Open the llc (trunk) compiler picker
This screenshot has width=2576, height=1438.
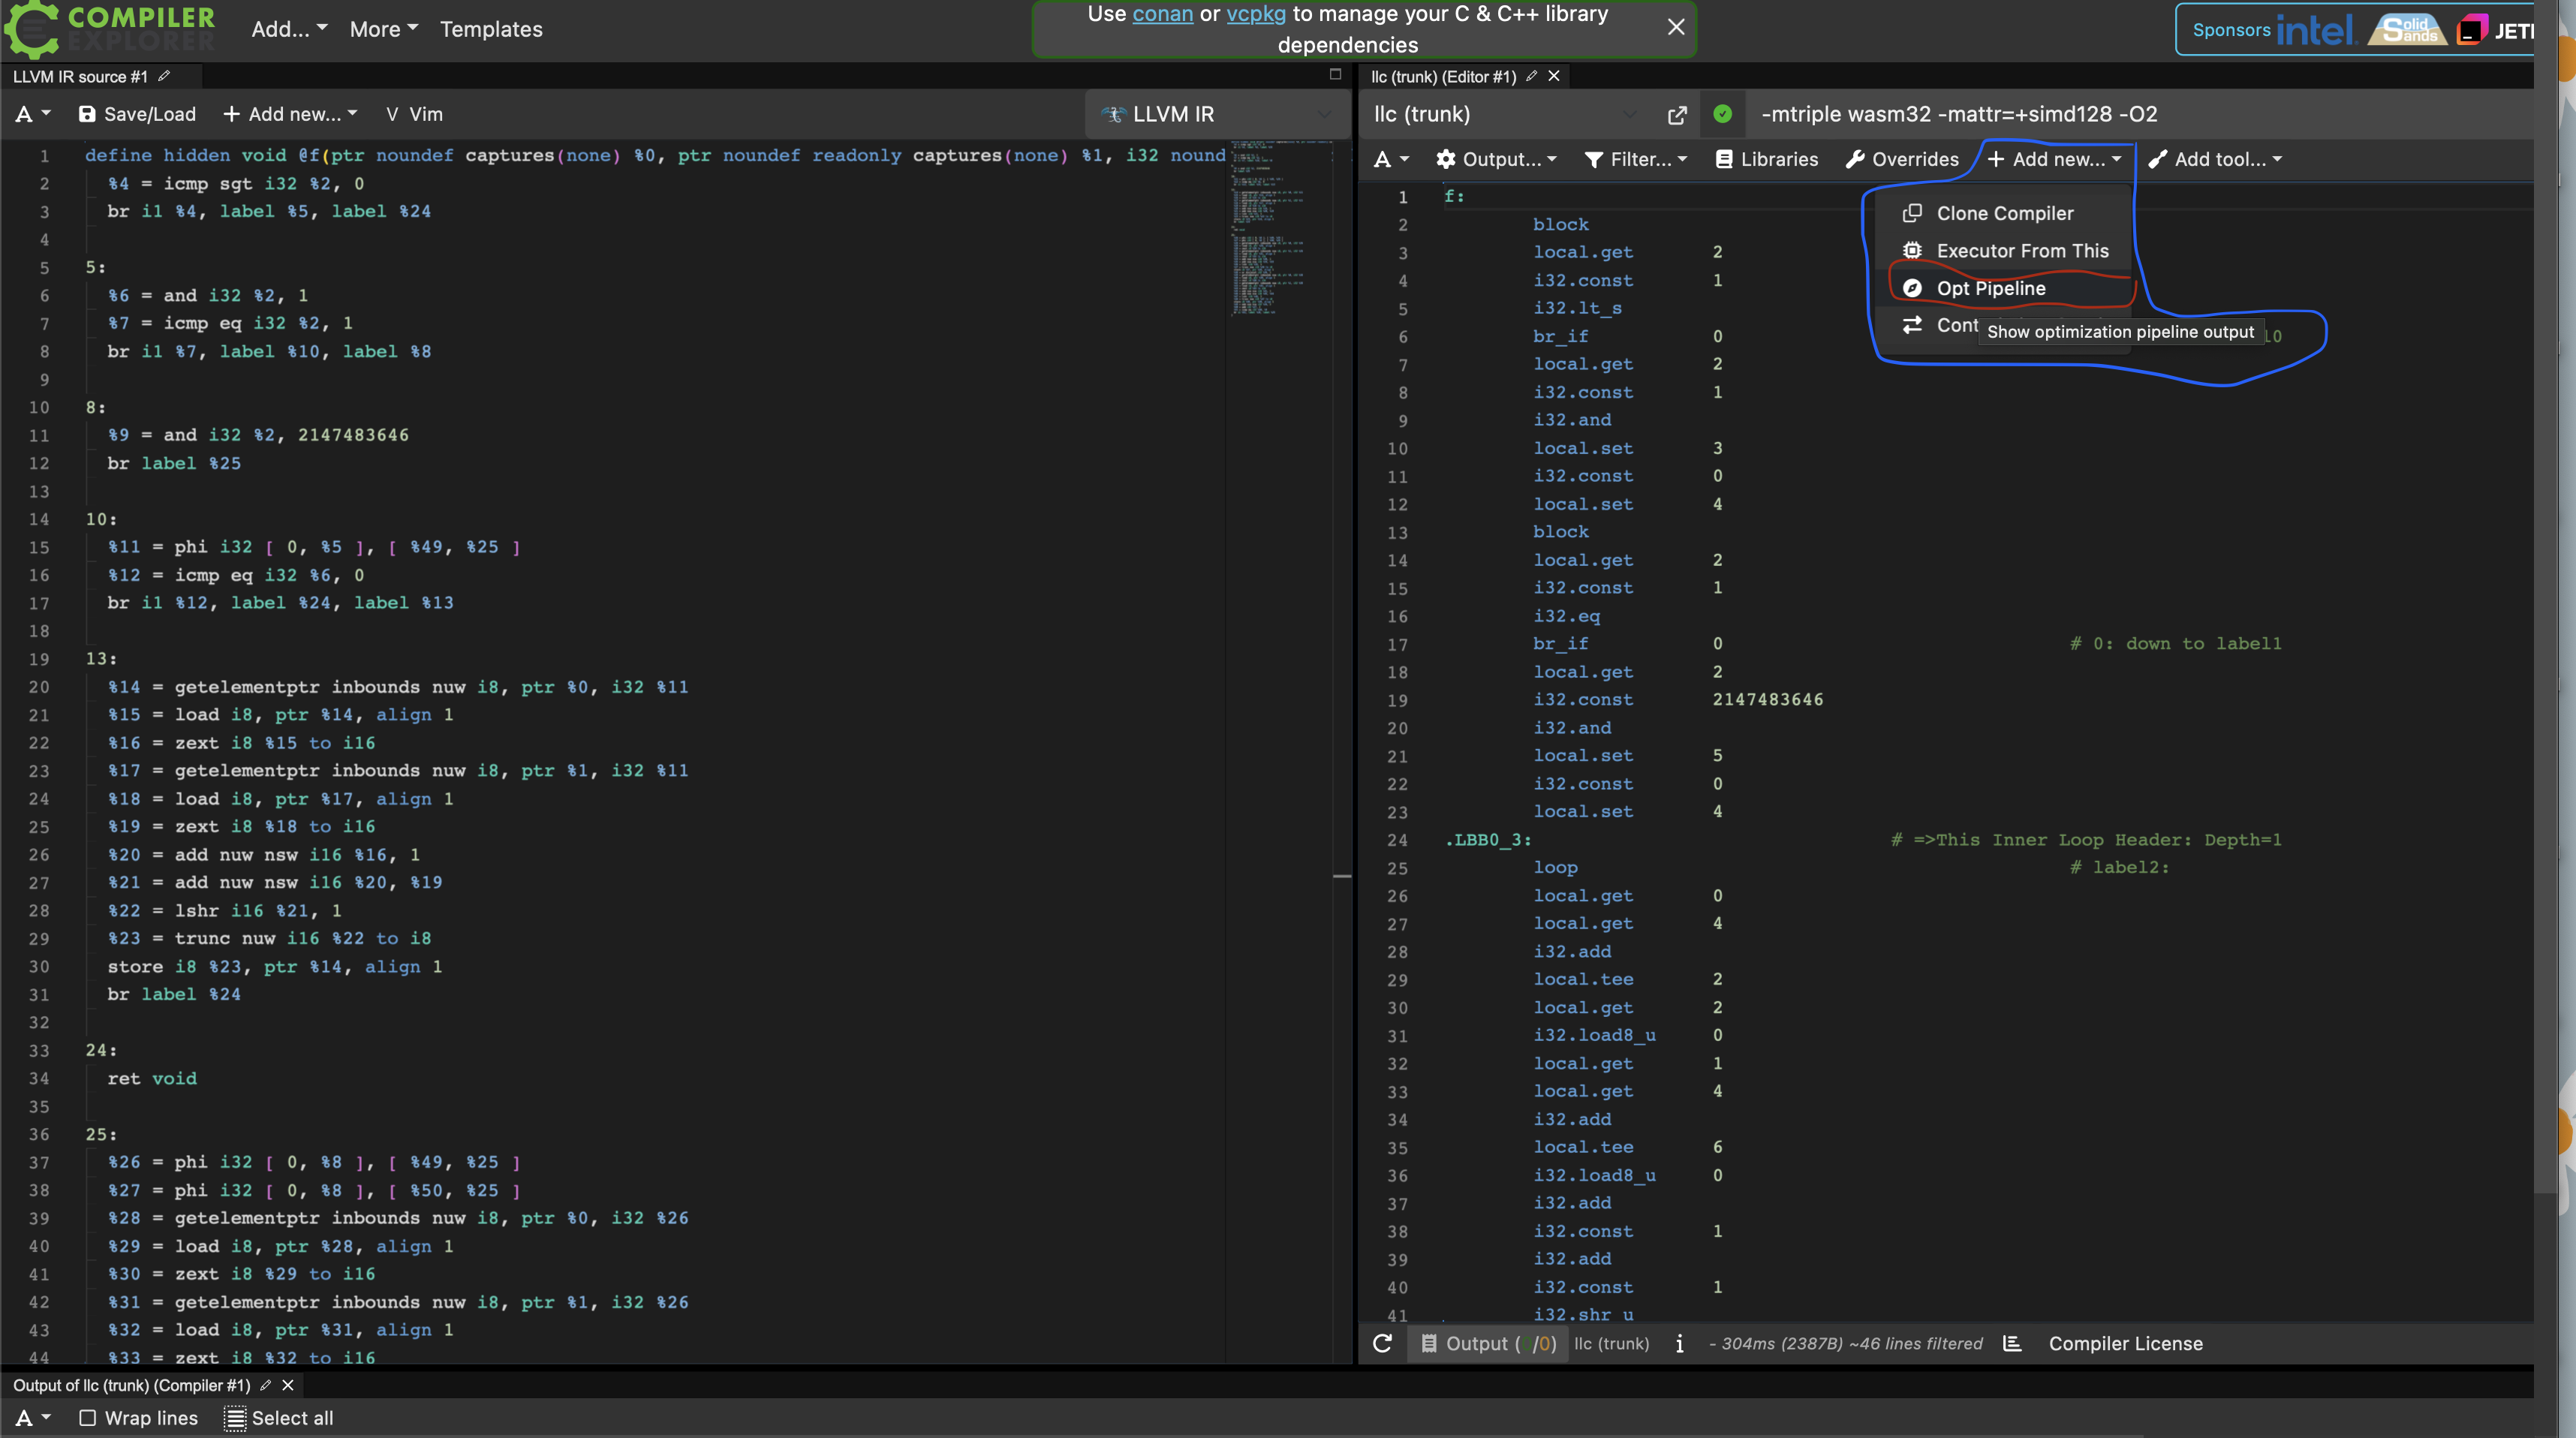point(1505,114)
